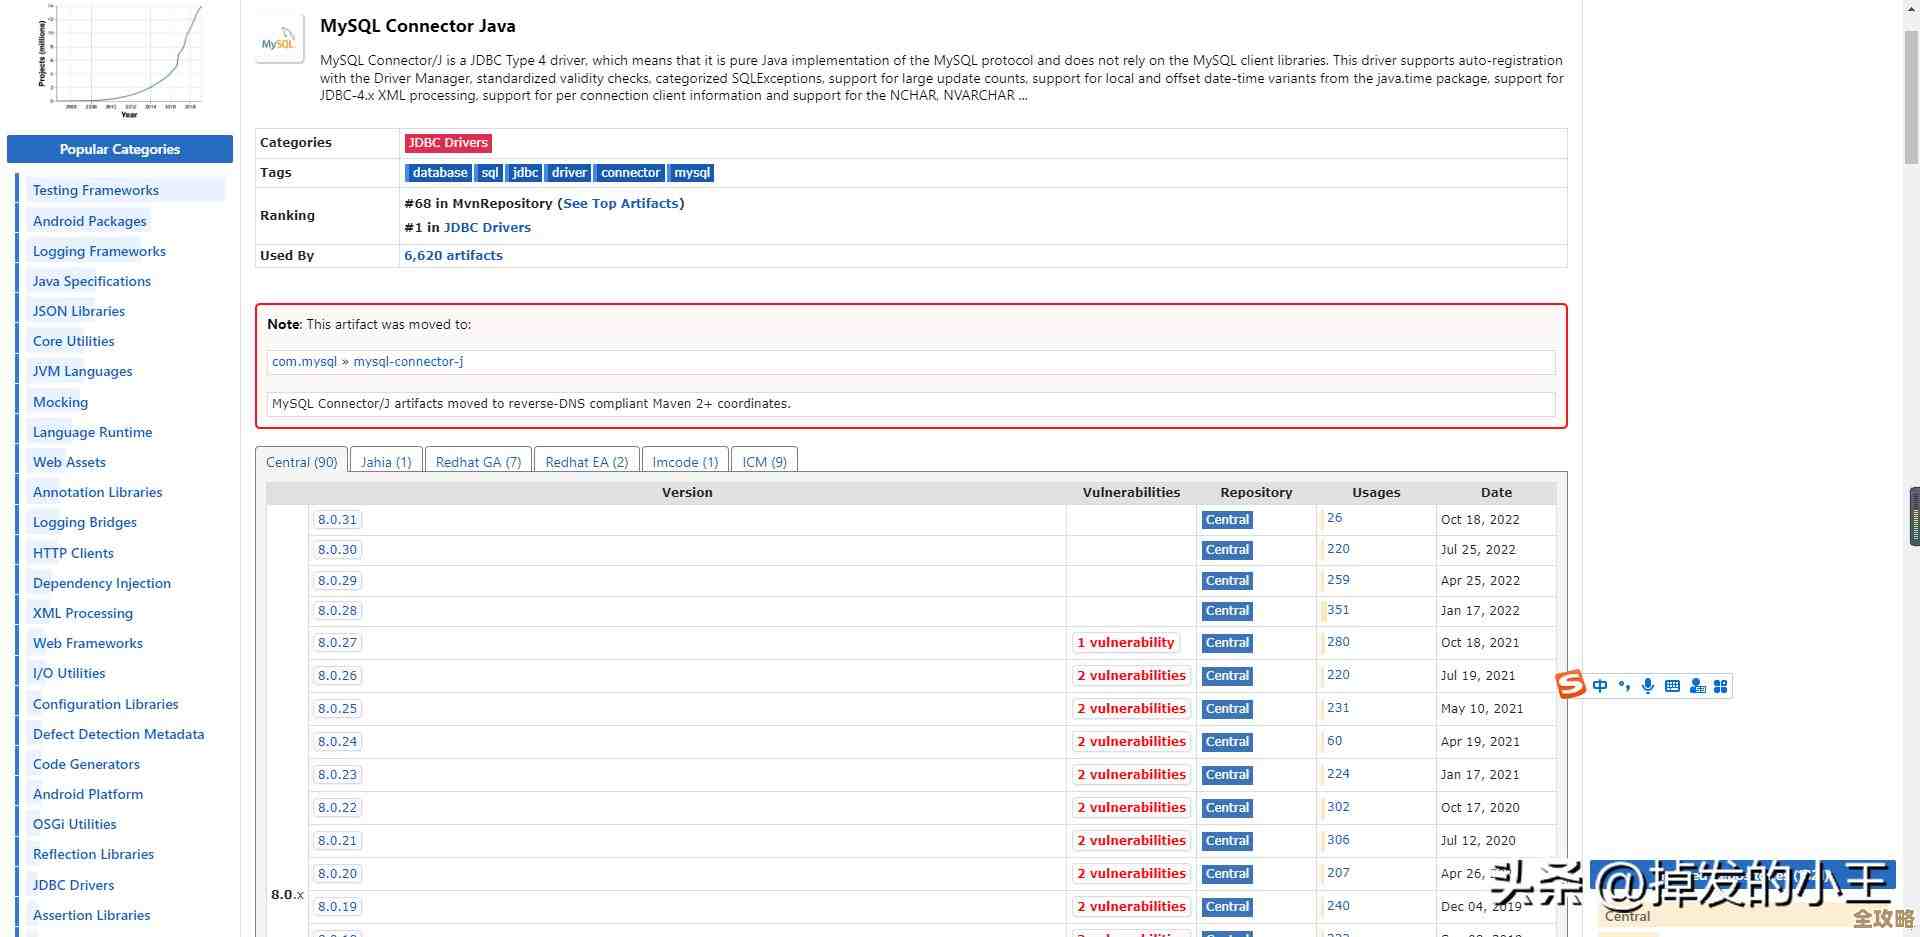The width and height of the screenshot is (1920, 937).
Task: Switch to the Jahia (1) repository tab
Action: pos(386,461)
